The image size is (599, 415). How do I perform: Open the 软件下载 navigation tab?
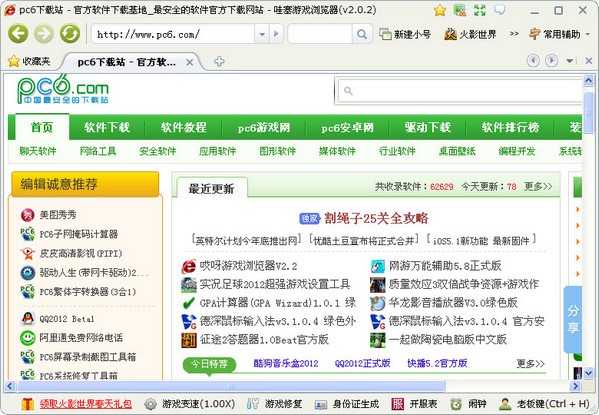pos(107,127)
